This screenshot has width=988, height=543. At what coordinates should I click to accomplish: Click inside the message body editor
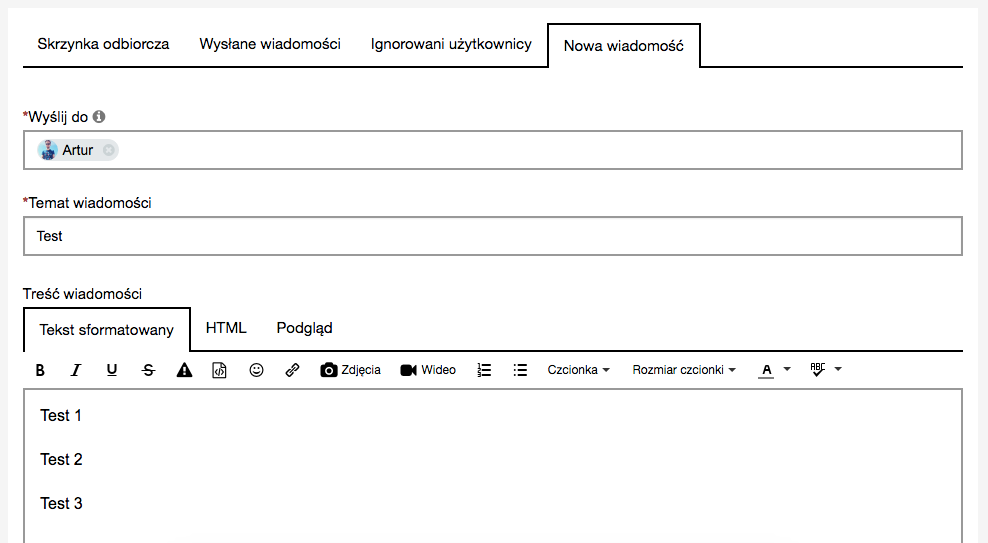click(493, 466)
